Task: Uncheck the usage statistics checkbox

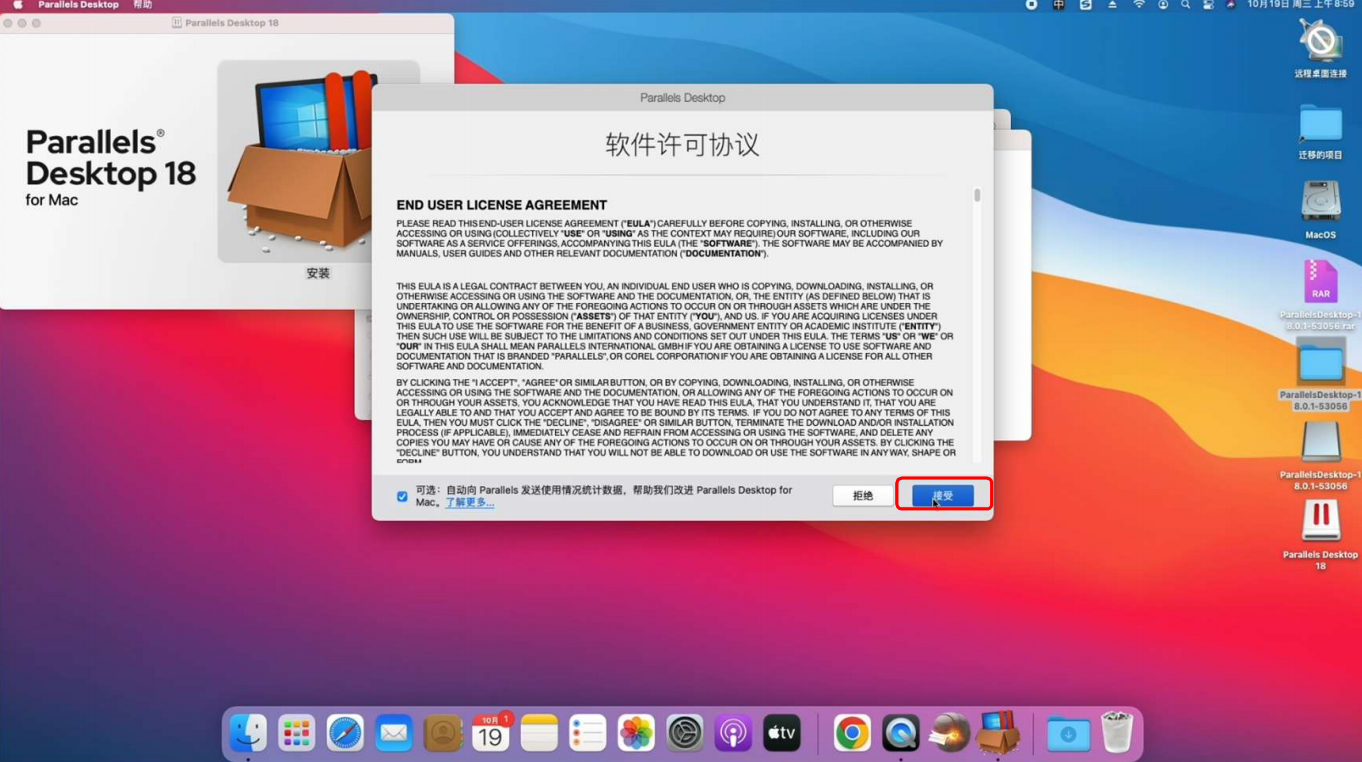Action: pyautogui.click(x=402, y=496)
